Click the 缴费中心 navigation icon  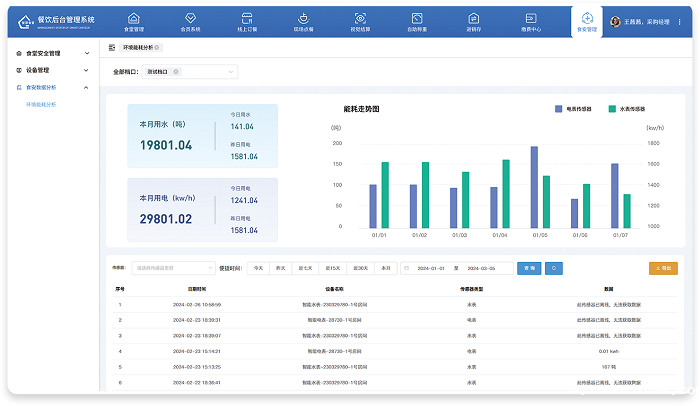(x=531, y=18)
